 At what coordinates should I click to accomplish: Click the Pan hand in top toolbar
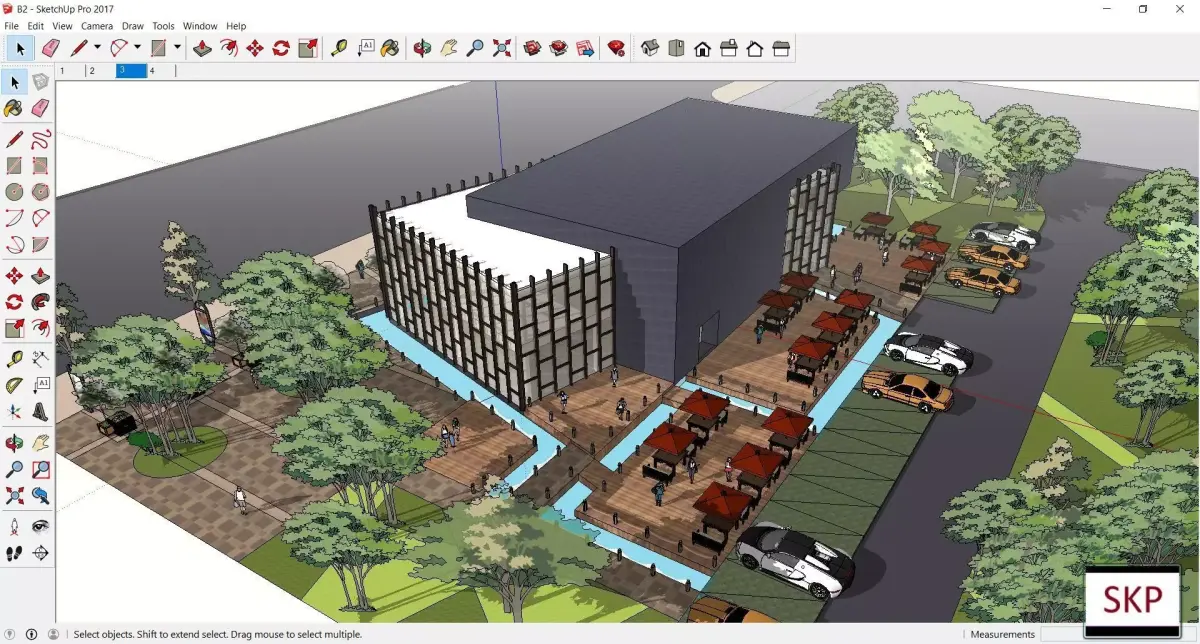(449, 48)
